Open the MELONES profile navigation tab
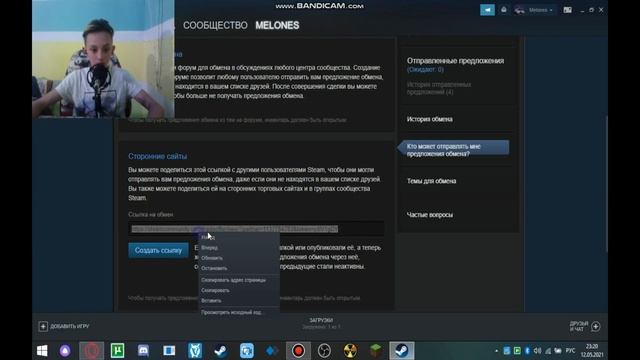640x360 pixels. tap(277, 25)
